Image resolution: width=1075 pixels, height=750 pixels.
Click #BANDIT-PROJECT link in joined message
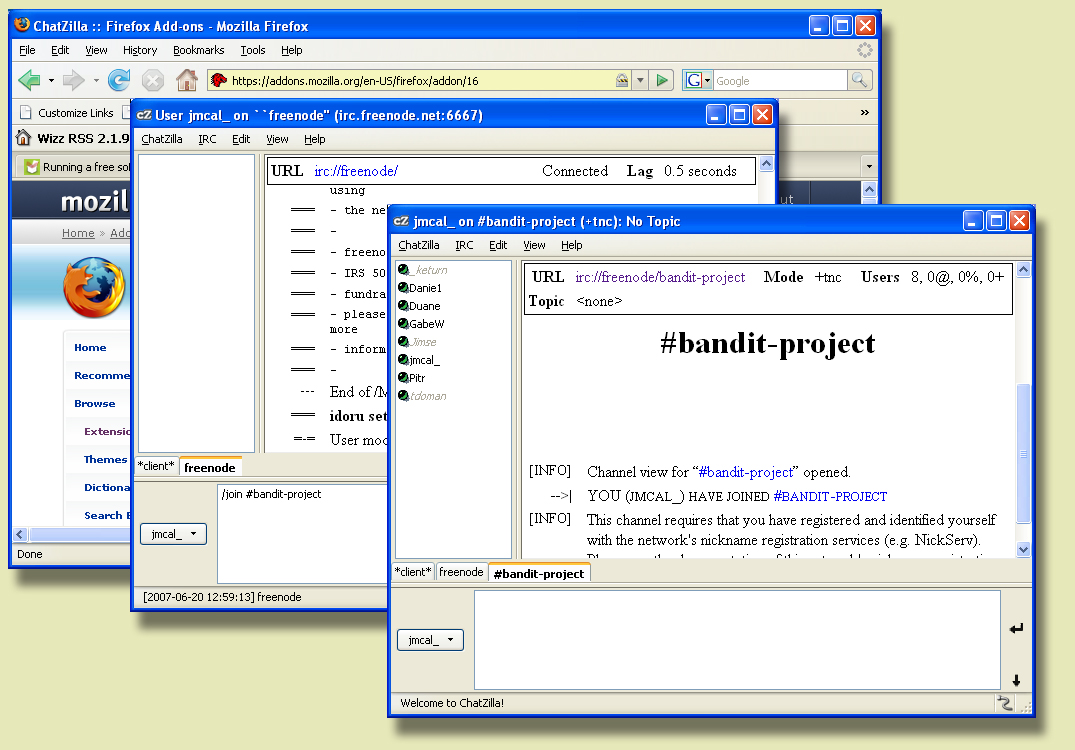pyautogui.click(x=830, y=496)
